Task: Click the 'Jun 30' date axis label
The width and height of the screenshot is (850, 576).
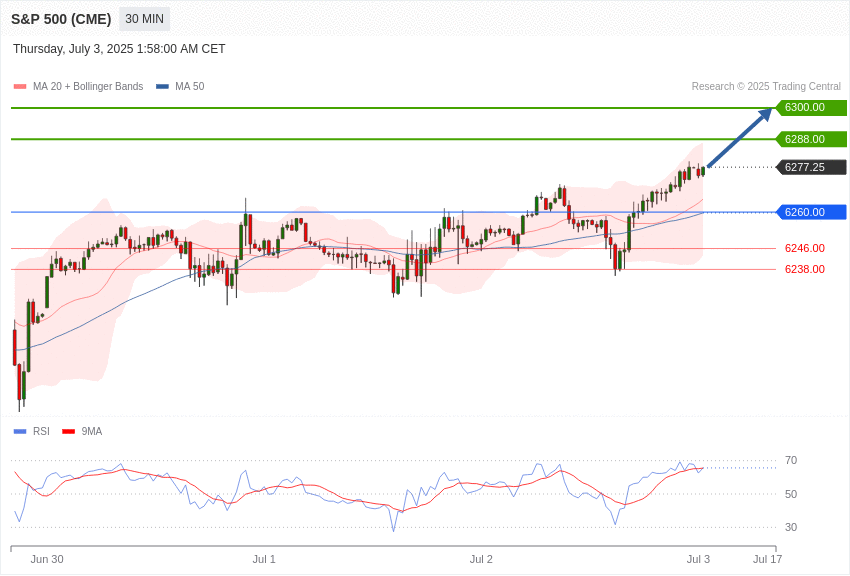Action: tap(47, 559)
